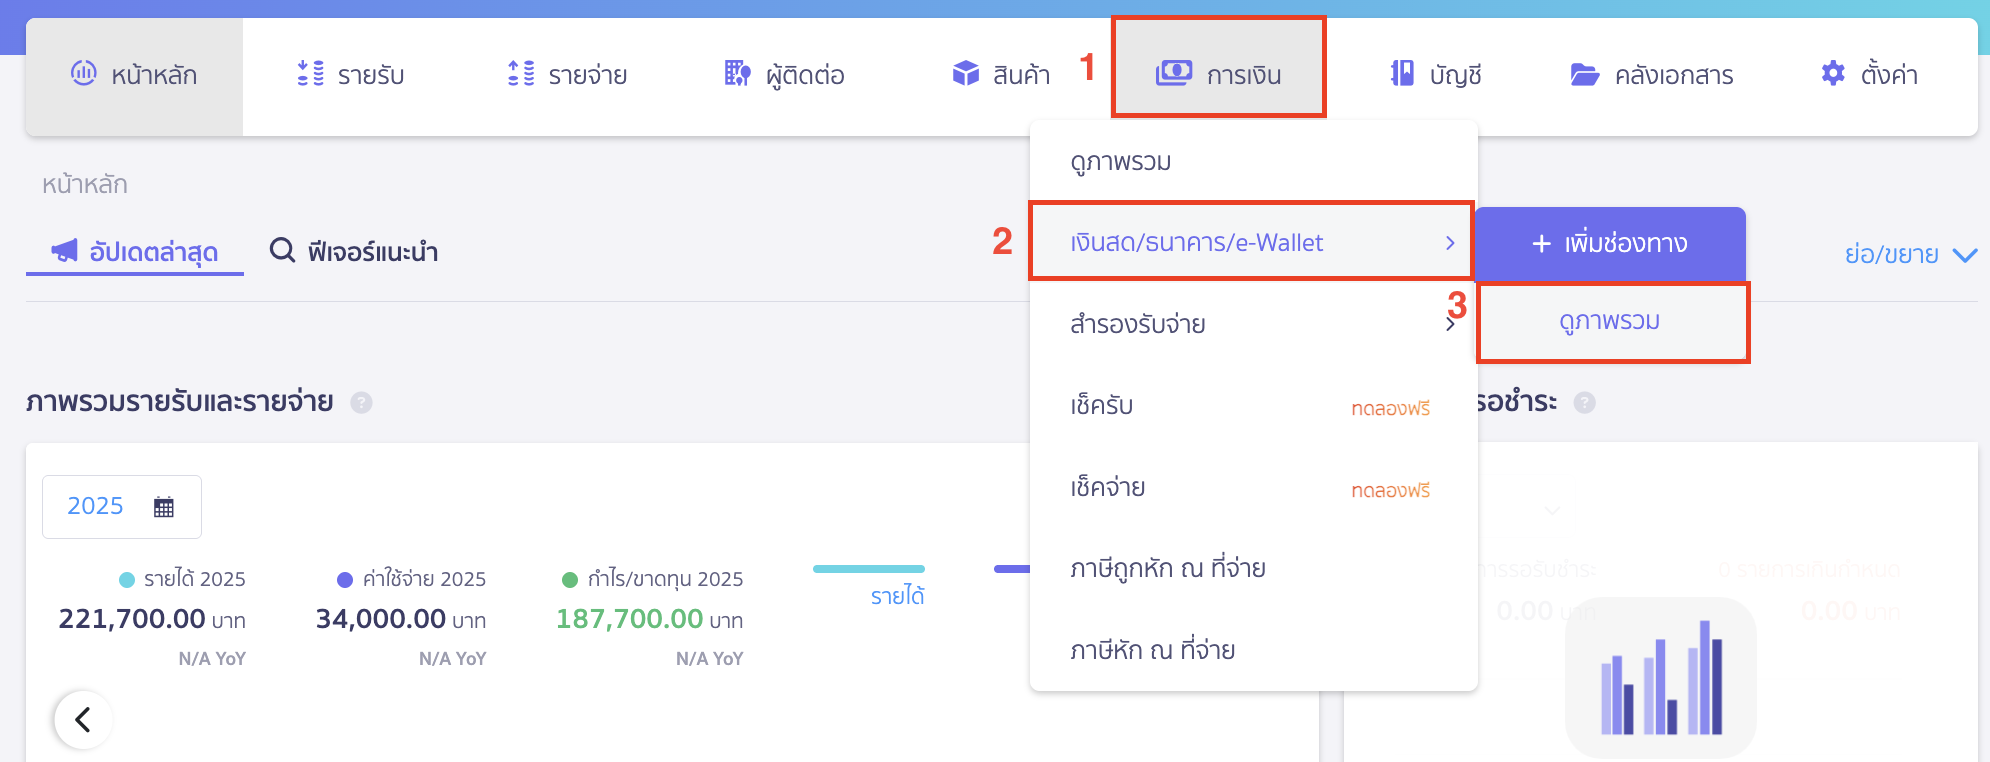Expand the สำรองรับจ่าย submenu chevron
Screen dimensions: 1990x762
pos(1450,325)
